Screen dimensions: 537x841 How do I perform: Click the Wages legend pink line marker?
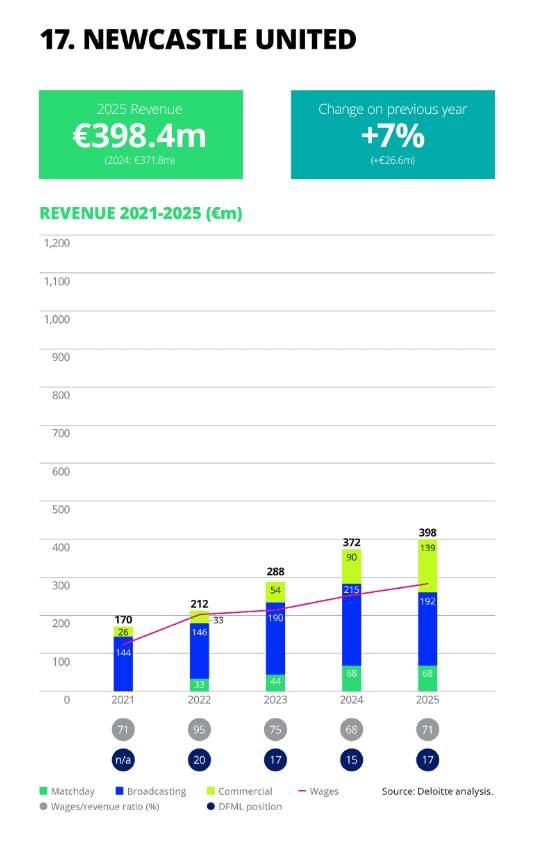click(301, 791)
